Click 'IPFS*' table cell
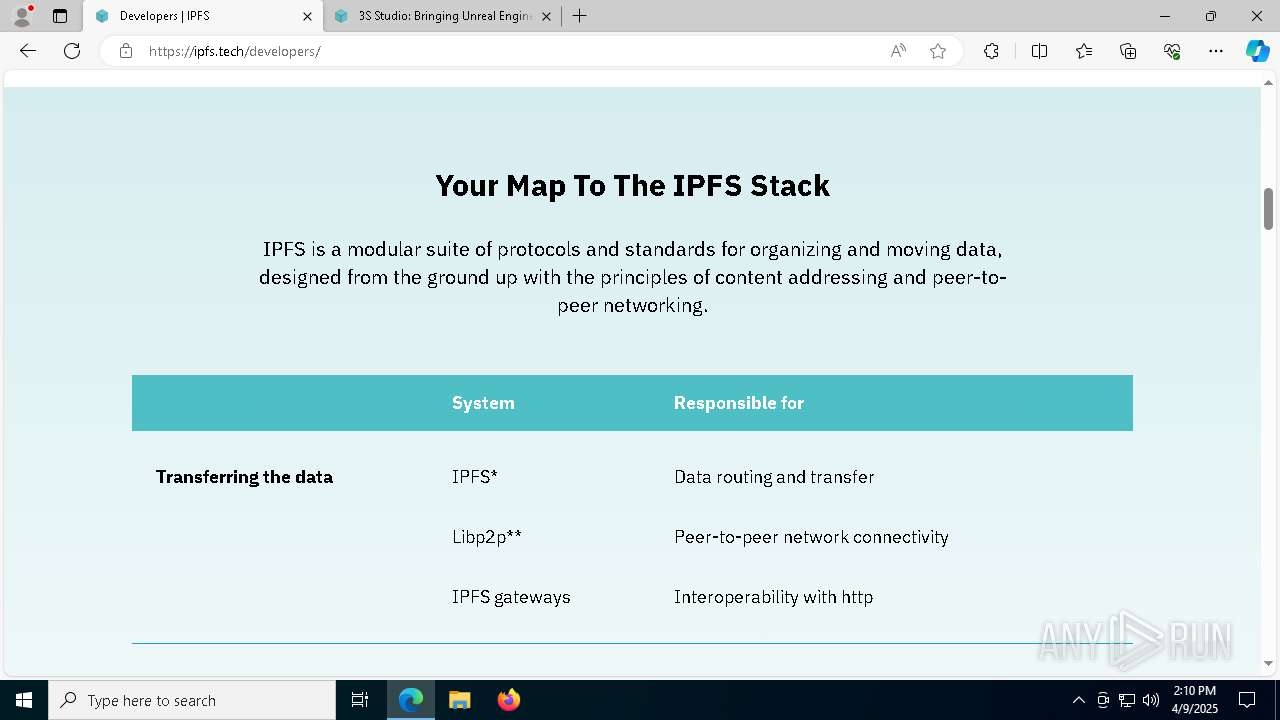The width and height of the screenshot is (1280, 720). [474, 477]
